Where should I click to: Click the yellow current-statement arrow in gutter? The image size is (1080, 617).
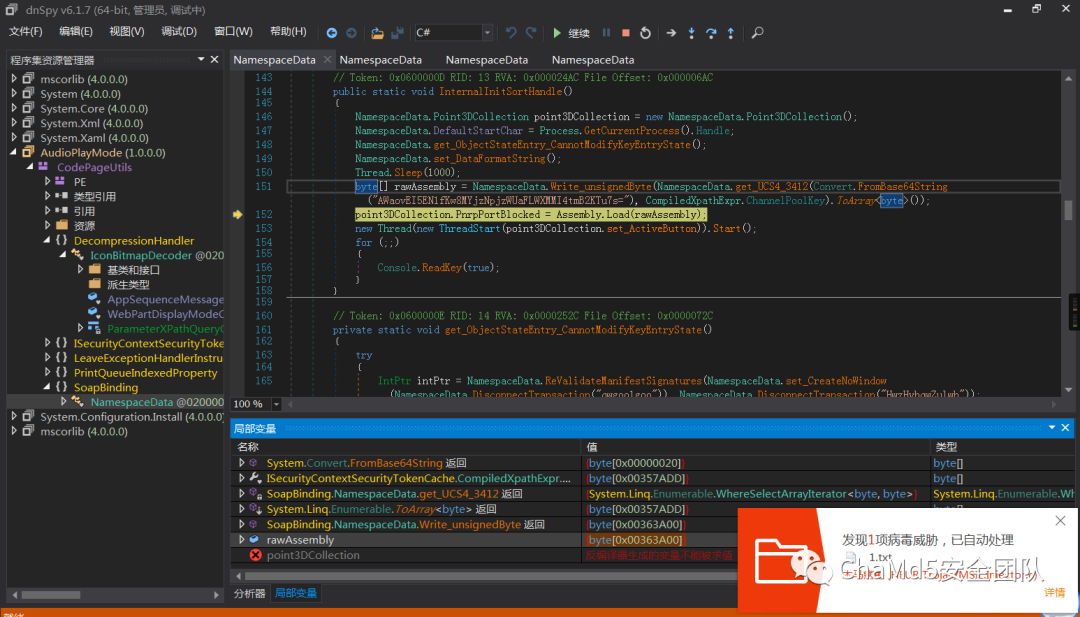pos(238,215)
